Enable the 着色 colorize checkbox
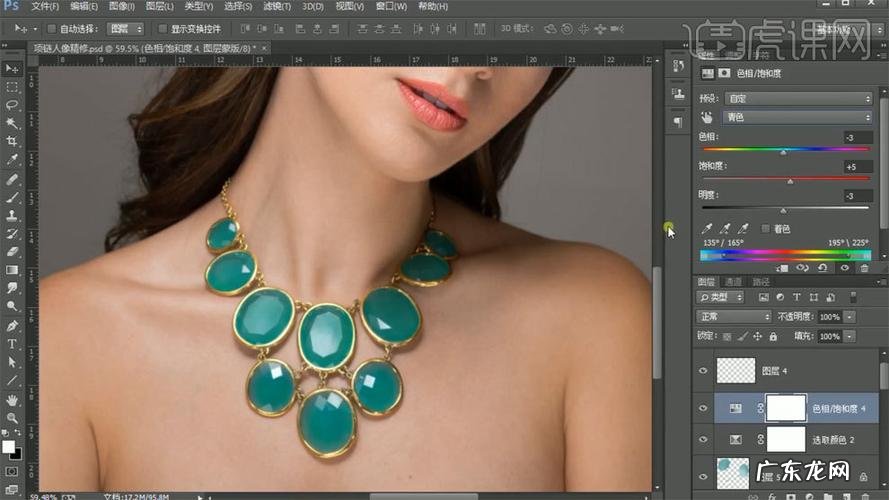Image resolution: width=889 pixels, height=500 pixels. [x=765, y=229]
